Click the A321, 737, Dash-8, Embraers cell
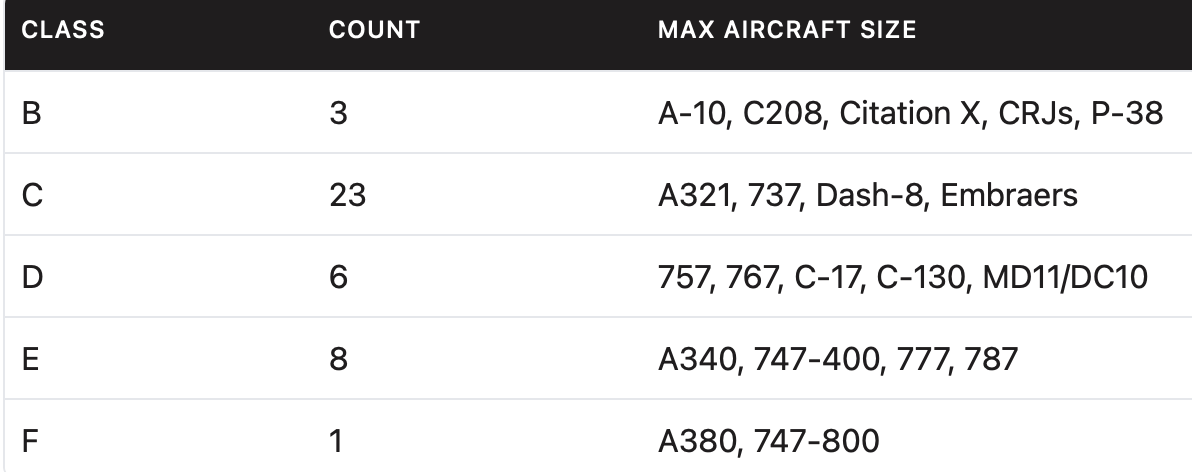This screenshot has width=1192, height=472. coord(867,195)
